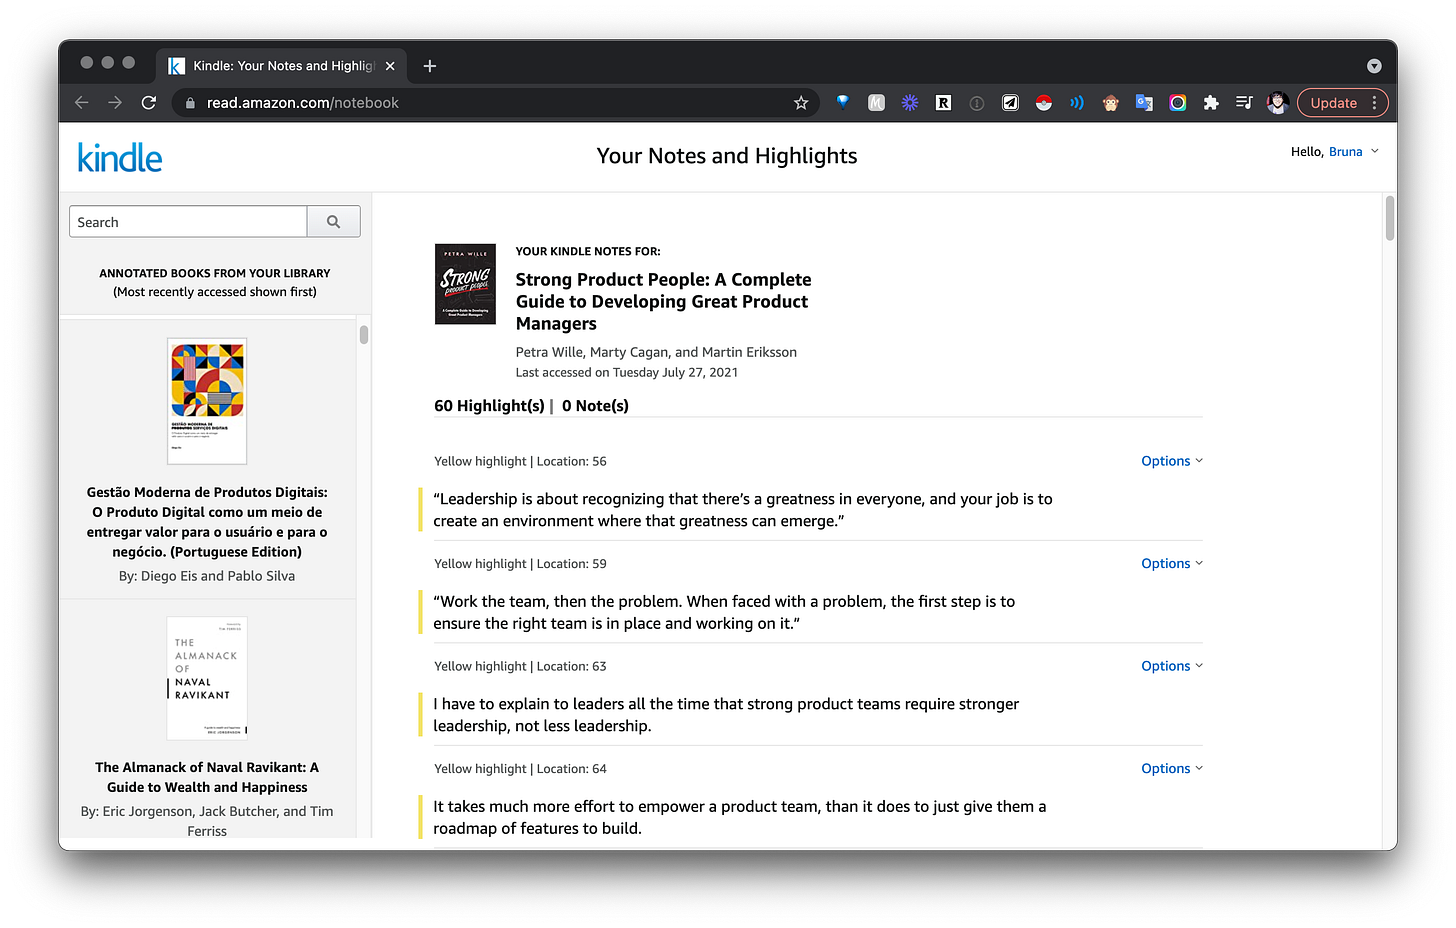Click the stronger leadership highlight text
Viewport: 1456px width, 928px height.
(726, 715)
